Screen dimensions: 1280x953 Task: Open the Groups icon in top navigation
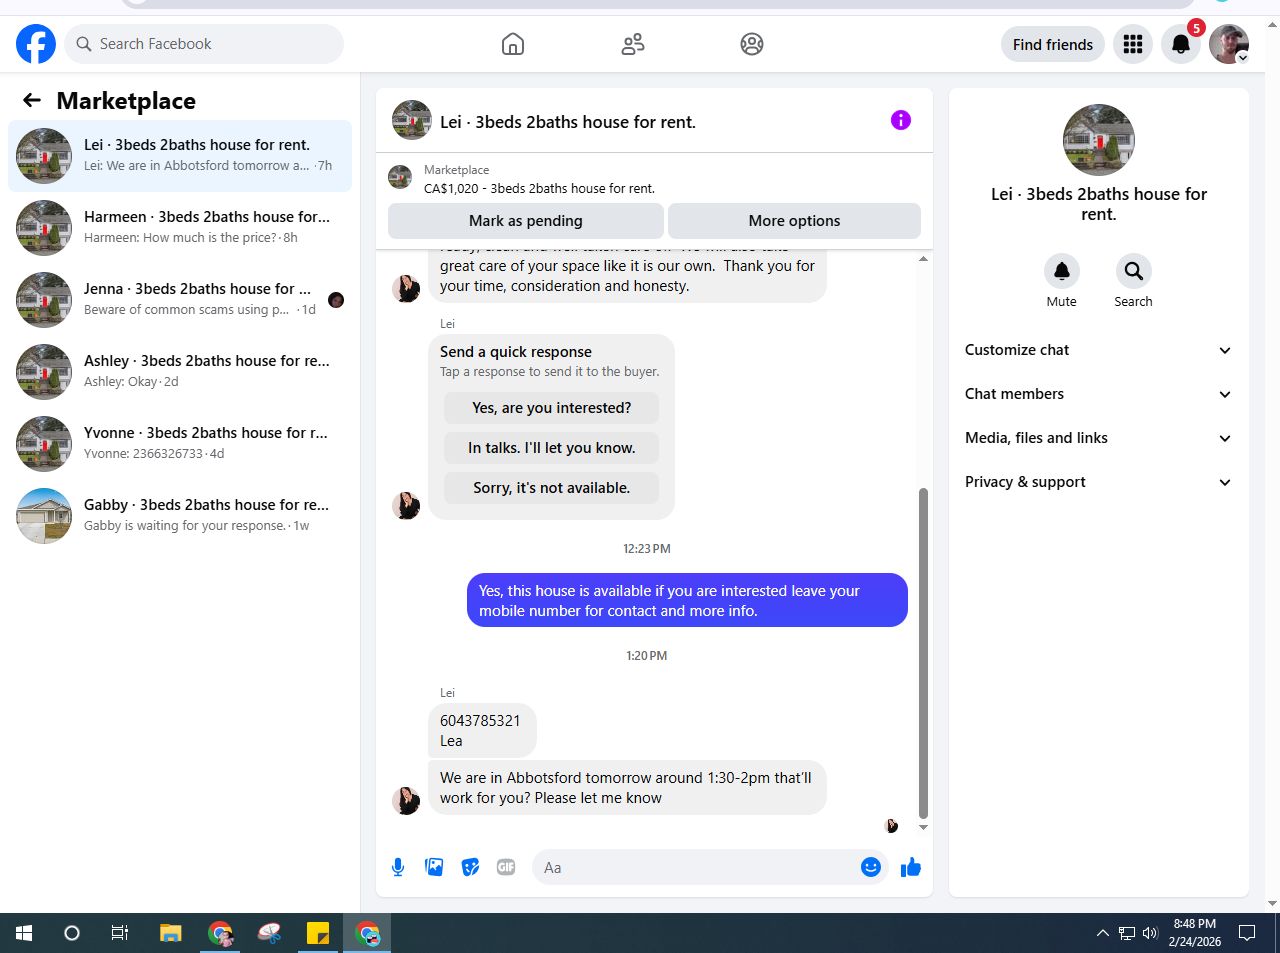pyautogui.click(x=752, y=44)
